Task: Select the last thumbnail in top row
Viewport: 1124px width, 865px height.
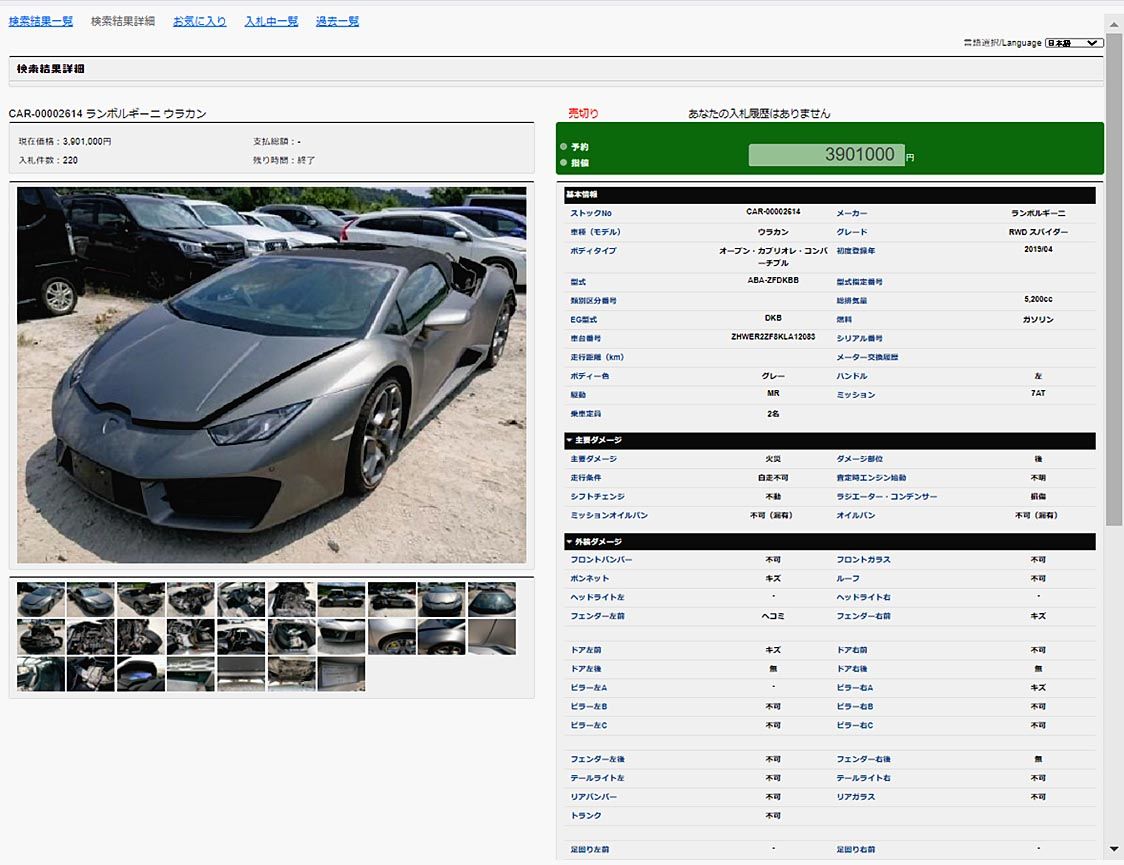Action: tap(492, 599)
